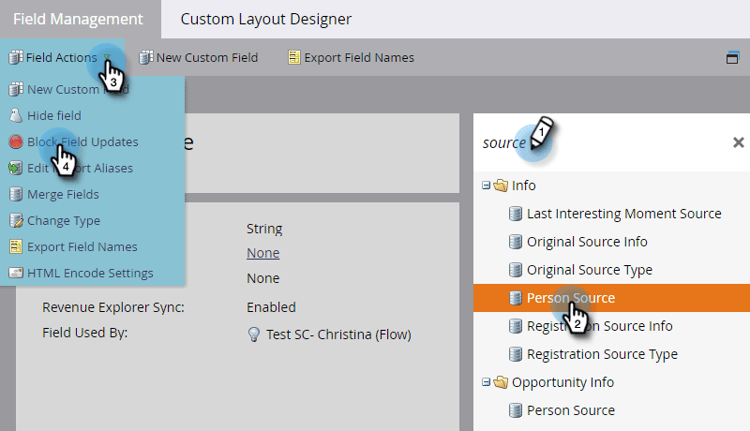Switch to the Custom Layout Designer tab

tap(266, 19)
